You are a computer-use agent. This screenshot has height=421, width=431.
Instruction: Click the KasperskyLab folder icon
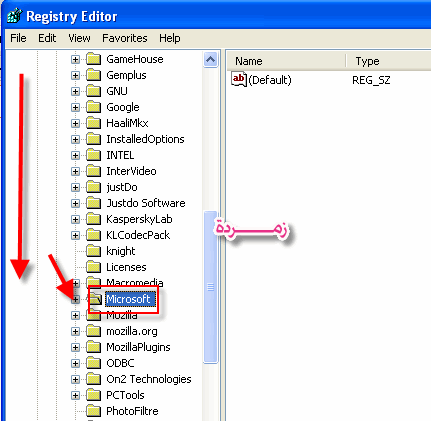coord(93,219)
